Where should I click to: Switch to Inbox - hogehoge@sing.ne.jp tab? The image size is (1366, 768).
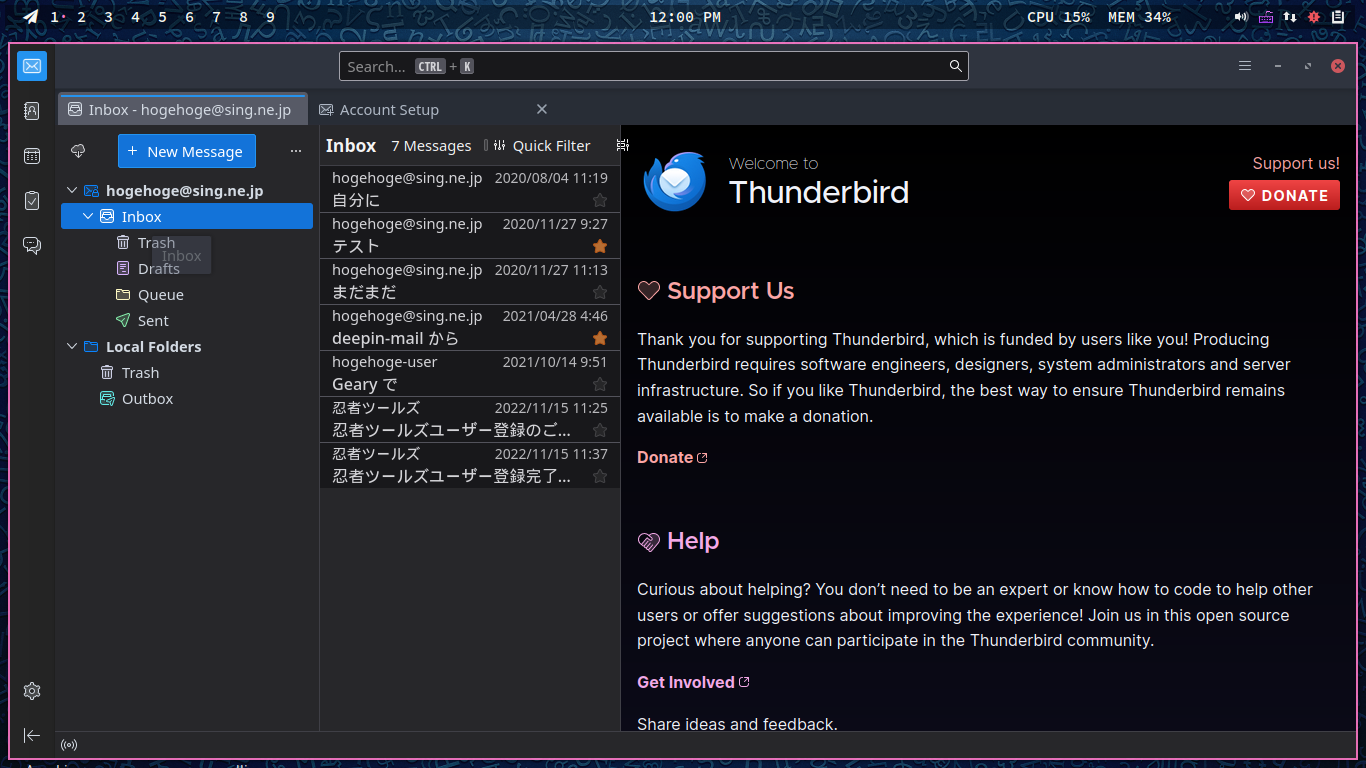[182, 110]
